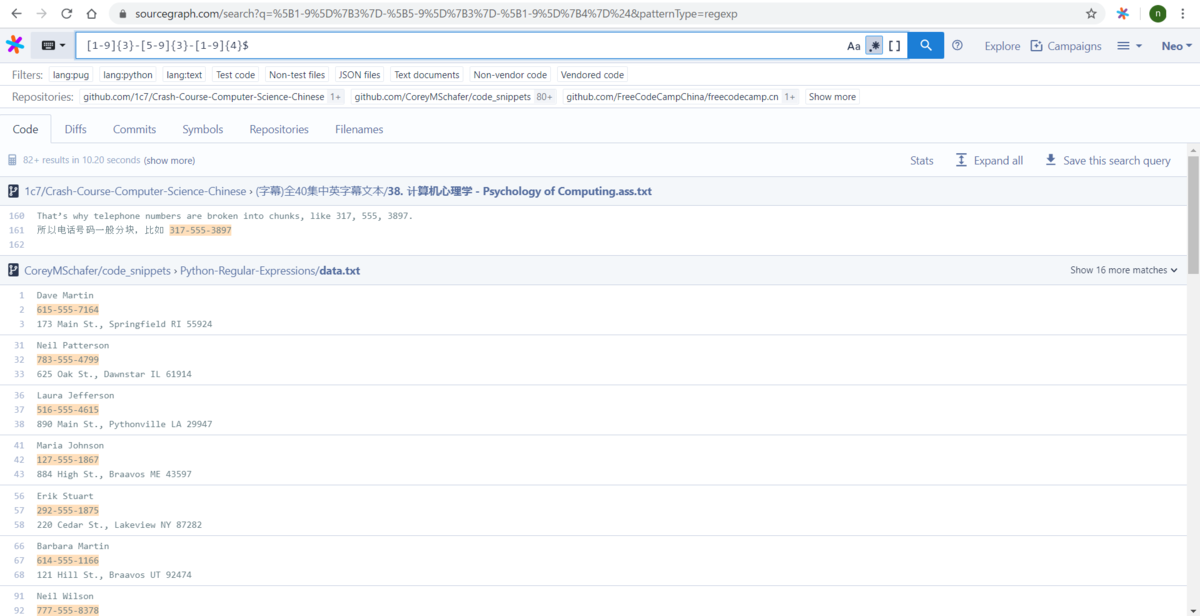The image size is (1200, 616).
Task: Apply the lang:pug filter
Action: [71, 75]
